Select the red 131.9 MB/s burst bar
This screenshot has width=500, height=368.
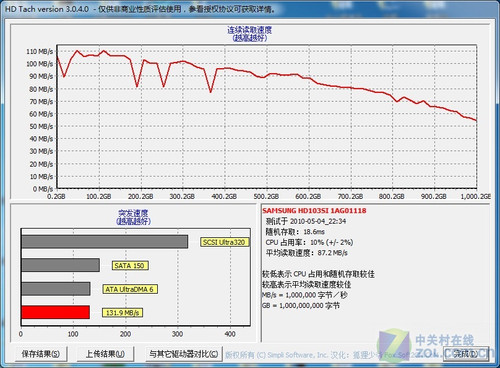[x=56, y=312]
